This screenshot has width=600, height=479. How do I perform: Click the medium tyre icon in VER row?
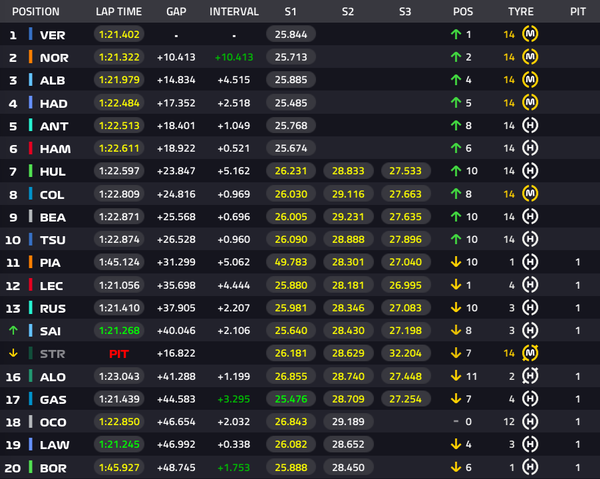click(x=530, y=34)
